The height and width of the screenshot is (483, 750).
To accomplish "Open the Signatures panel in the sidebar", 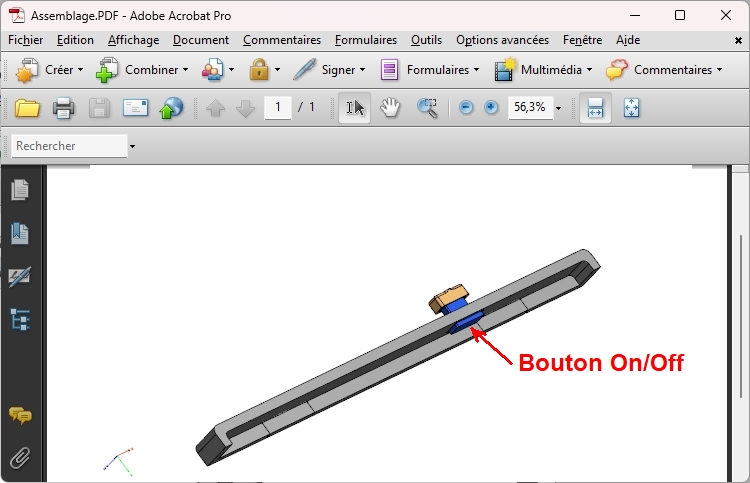I will [x=19, y=277].
